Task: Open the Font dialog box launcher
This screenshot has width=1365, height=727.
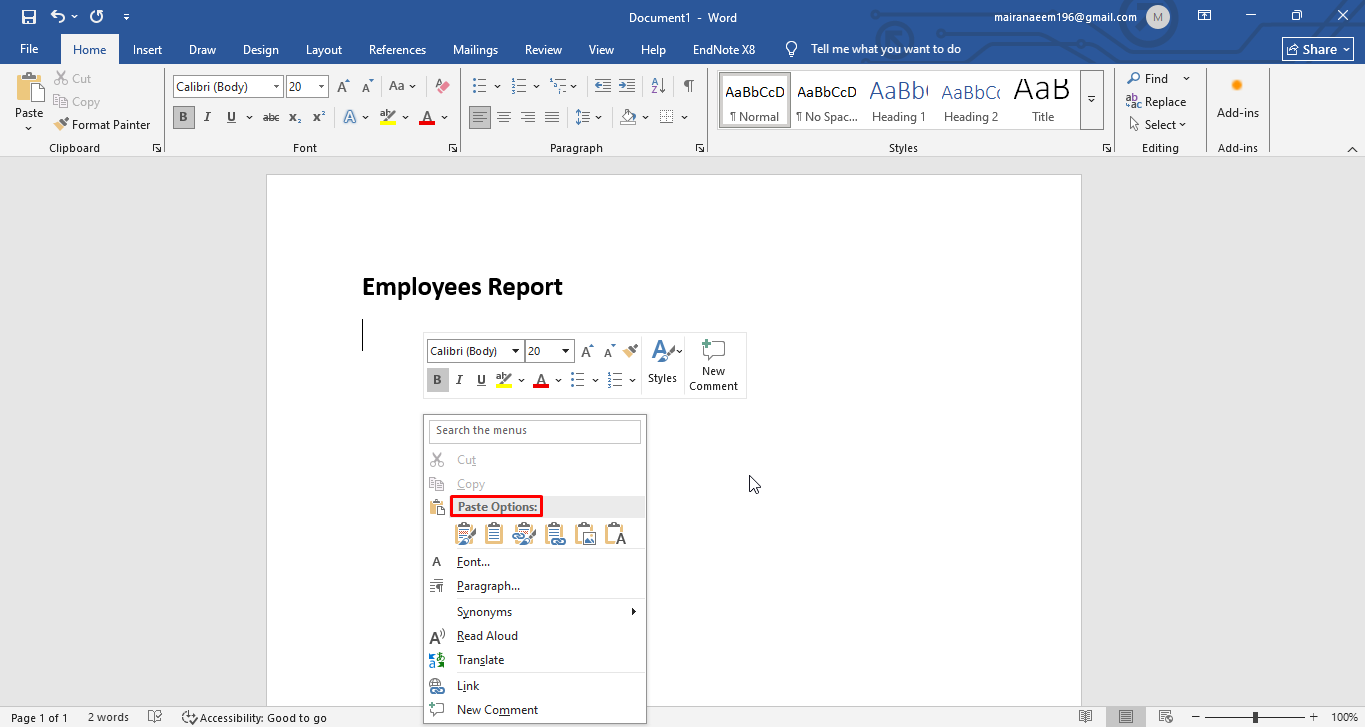Action: pyautogui.click(x=453, y=148)
